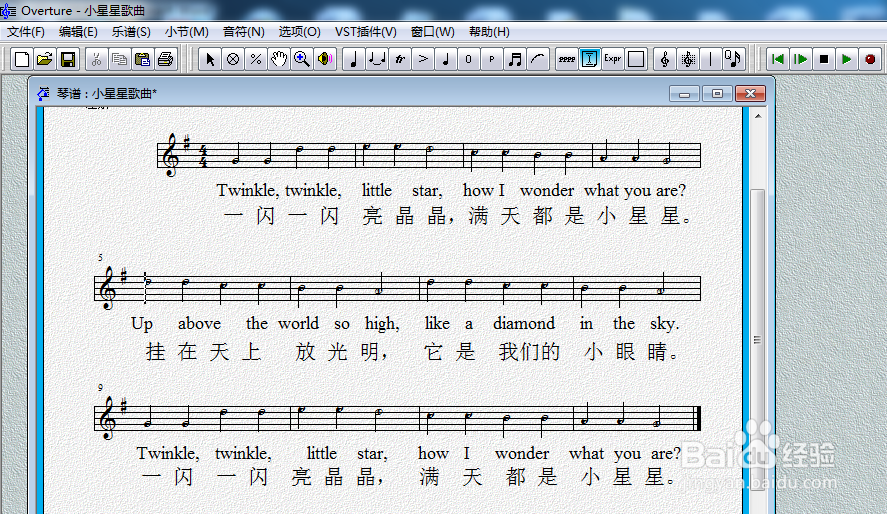Screen dimensions: 887x514
Task: Open the 选项(O) menu
Action: 299,32
